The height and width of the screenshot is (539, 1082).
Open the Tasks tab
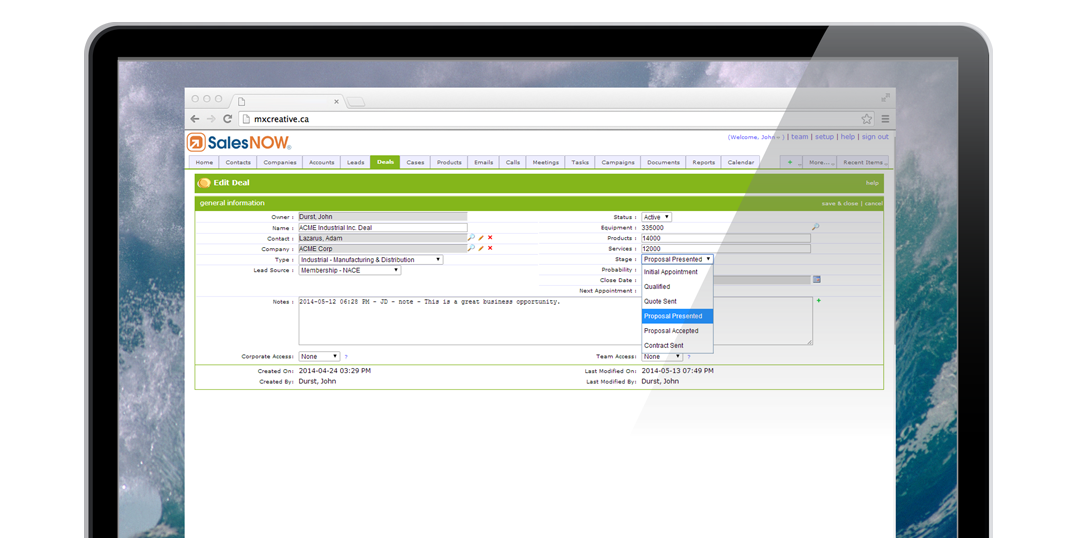pyautogui.click(x=580, y=162)
